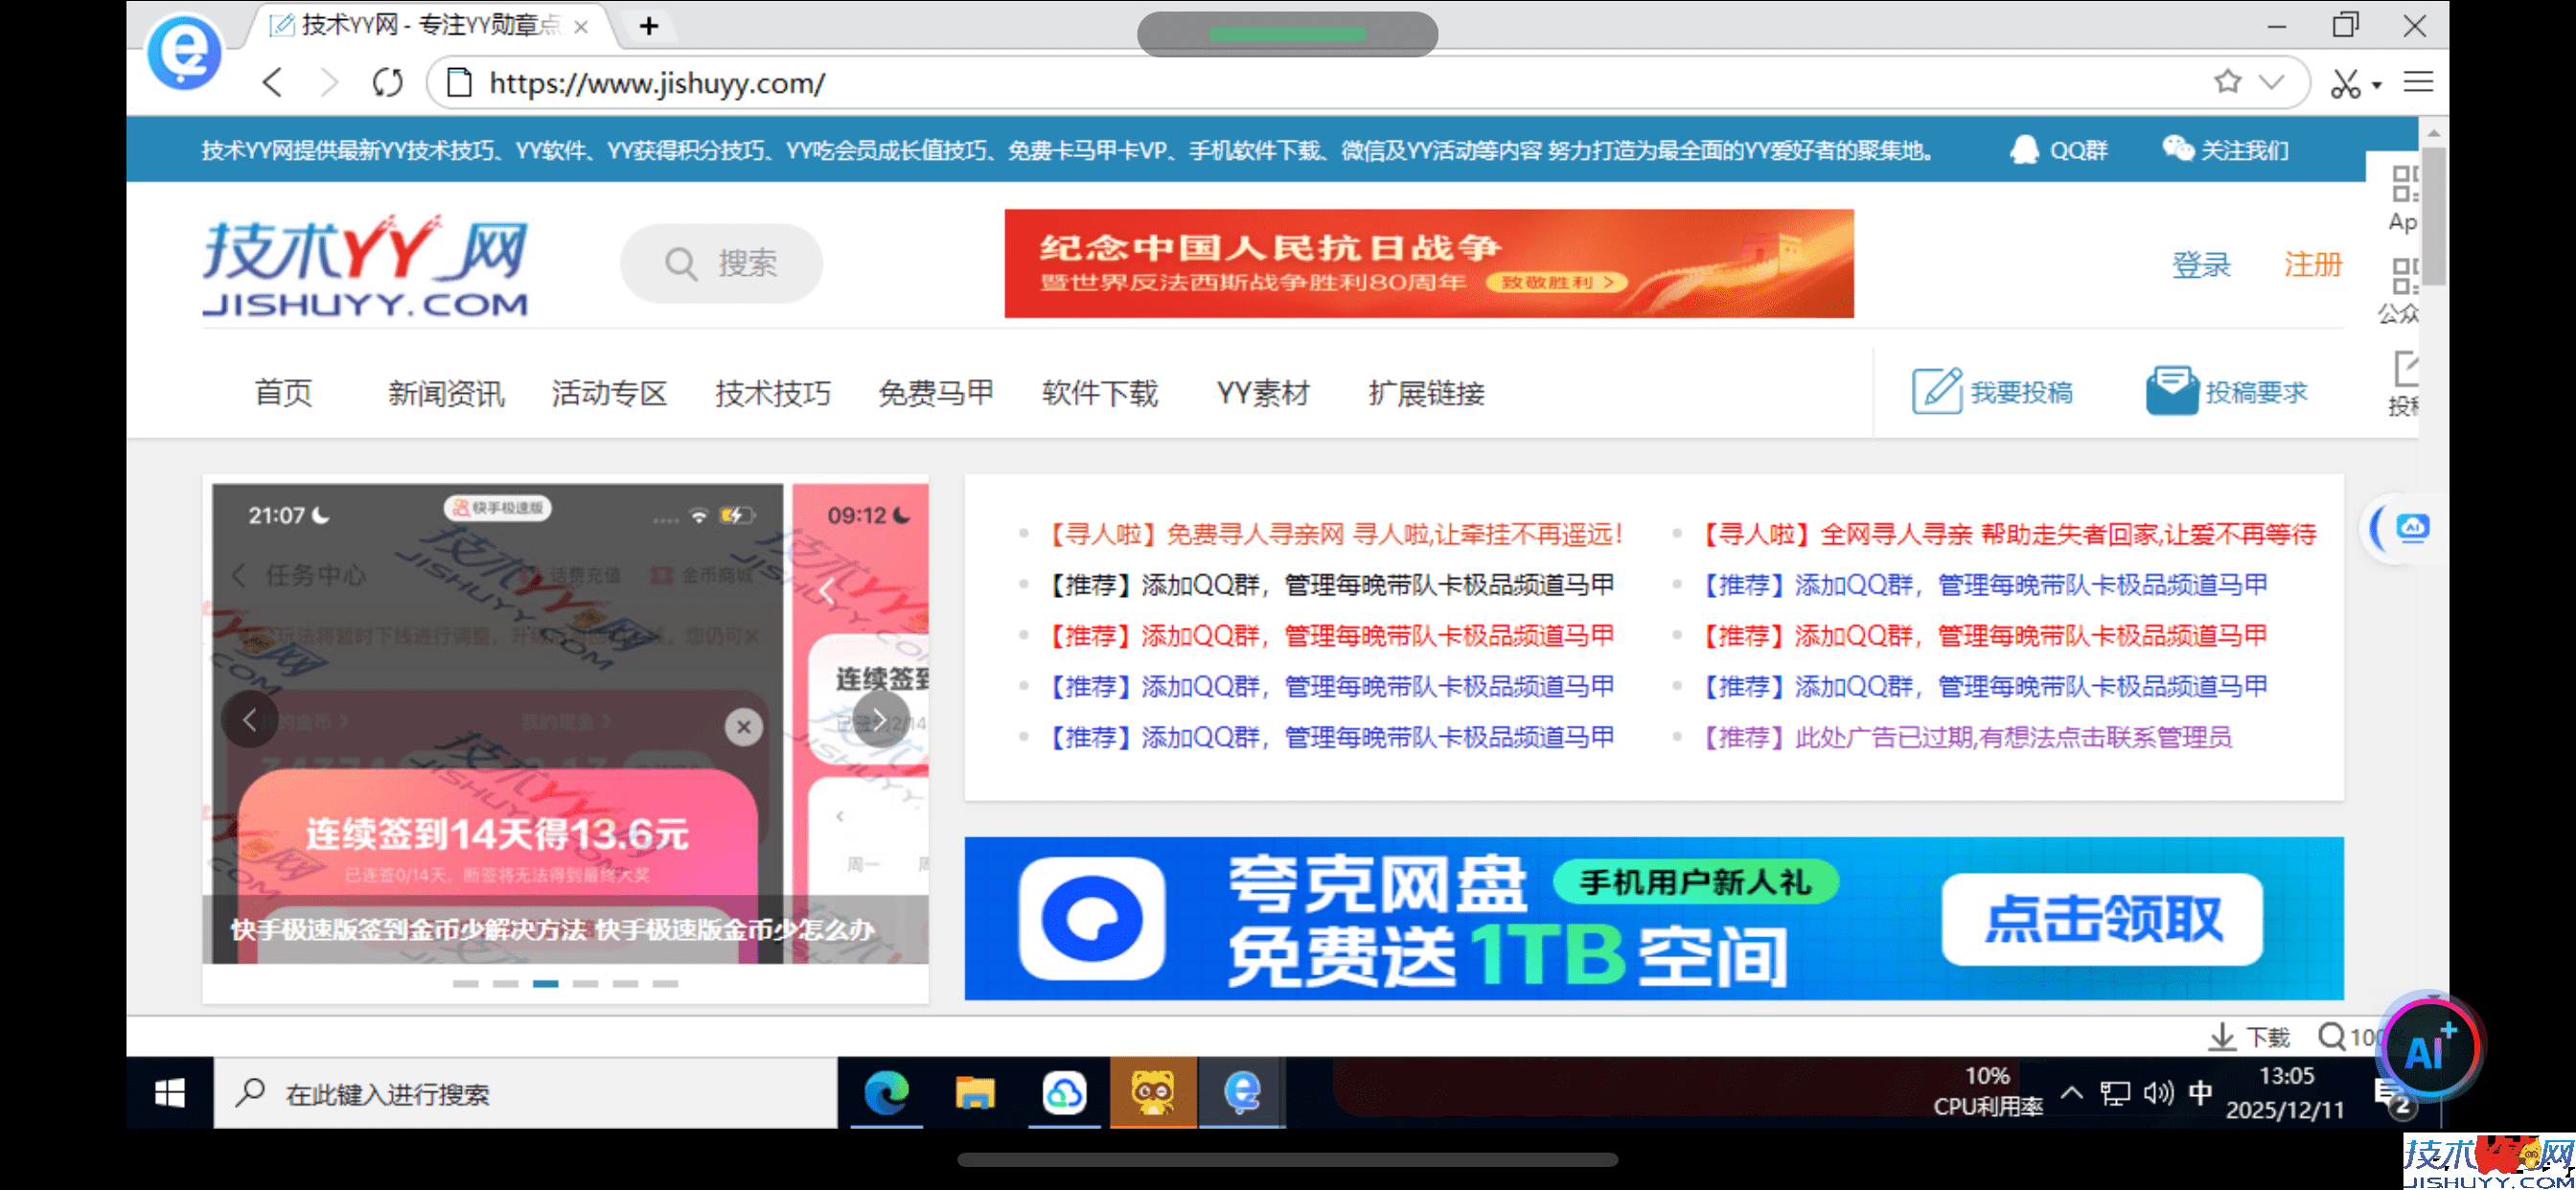
Task: Switch input method by clicking 中 indicator
Action: pos(2200,1093)
